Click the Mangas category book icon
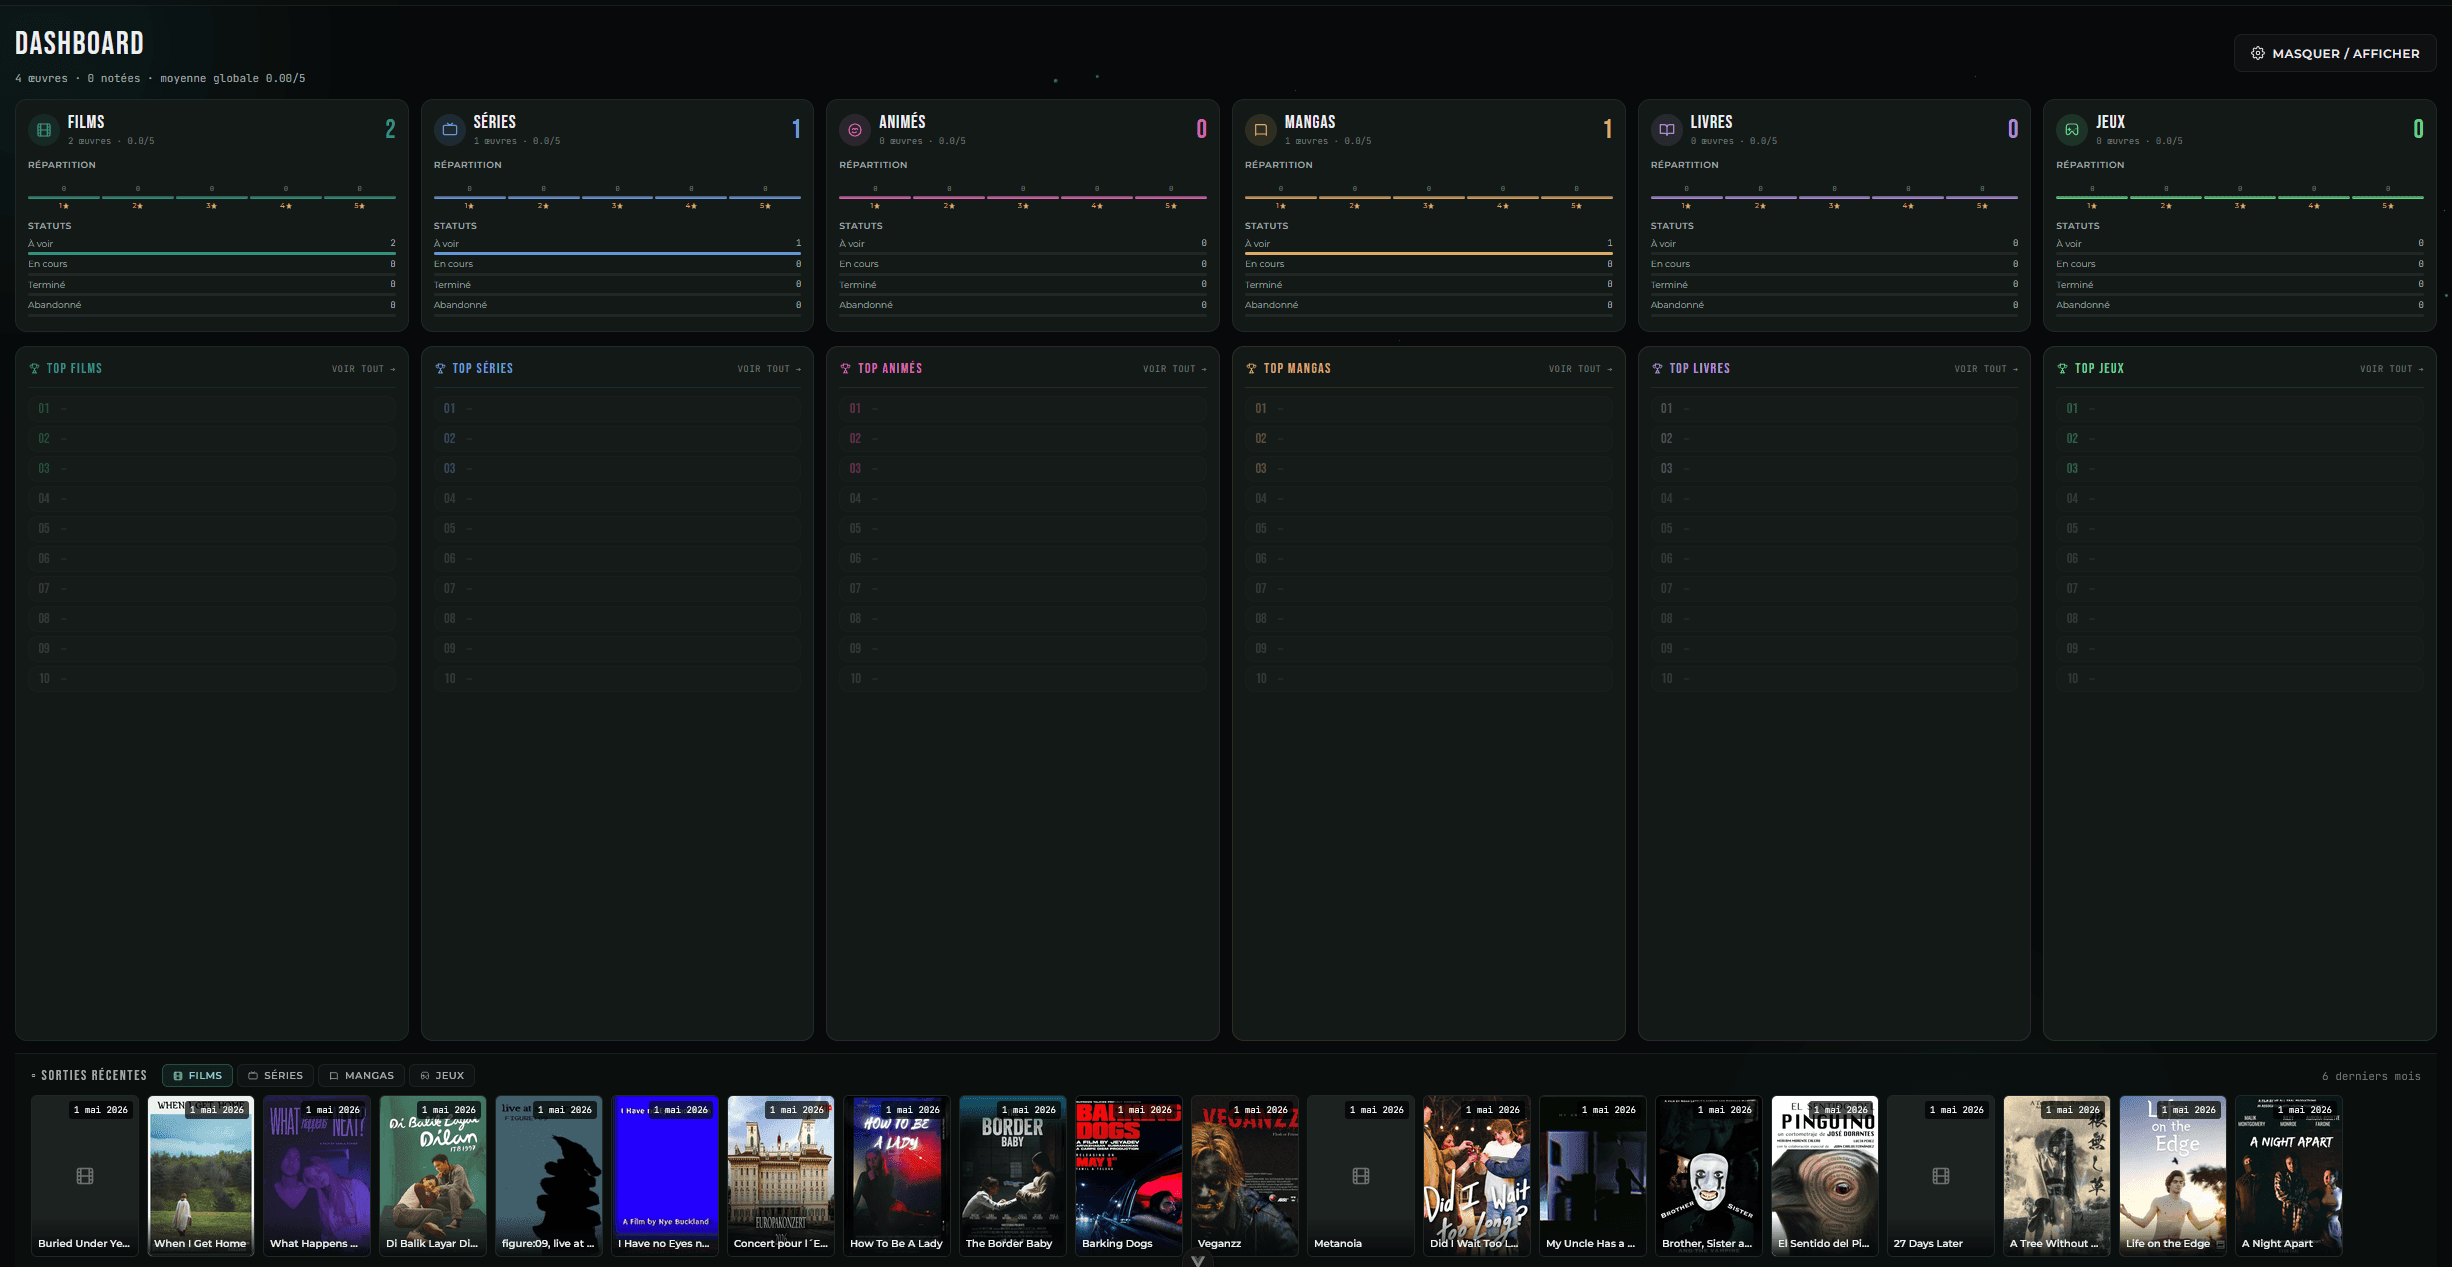This screenshot has height=1267, width=2452. pyautogui.click(x=1261, y=129)
